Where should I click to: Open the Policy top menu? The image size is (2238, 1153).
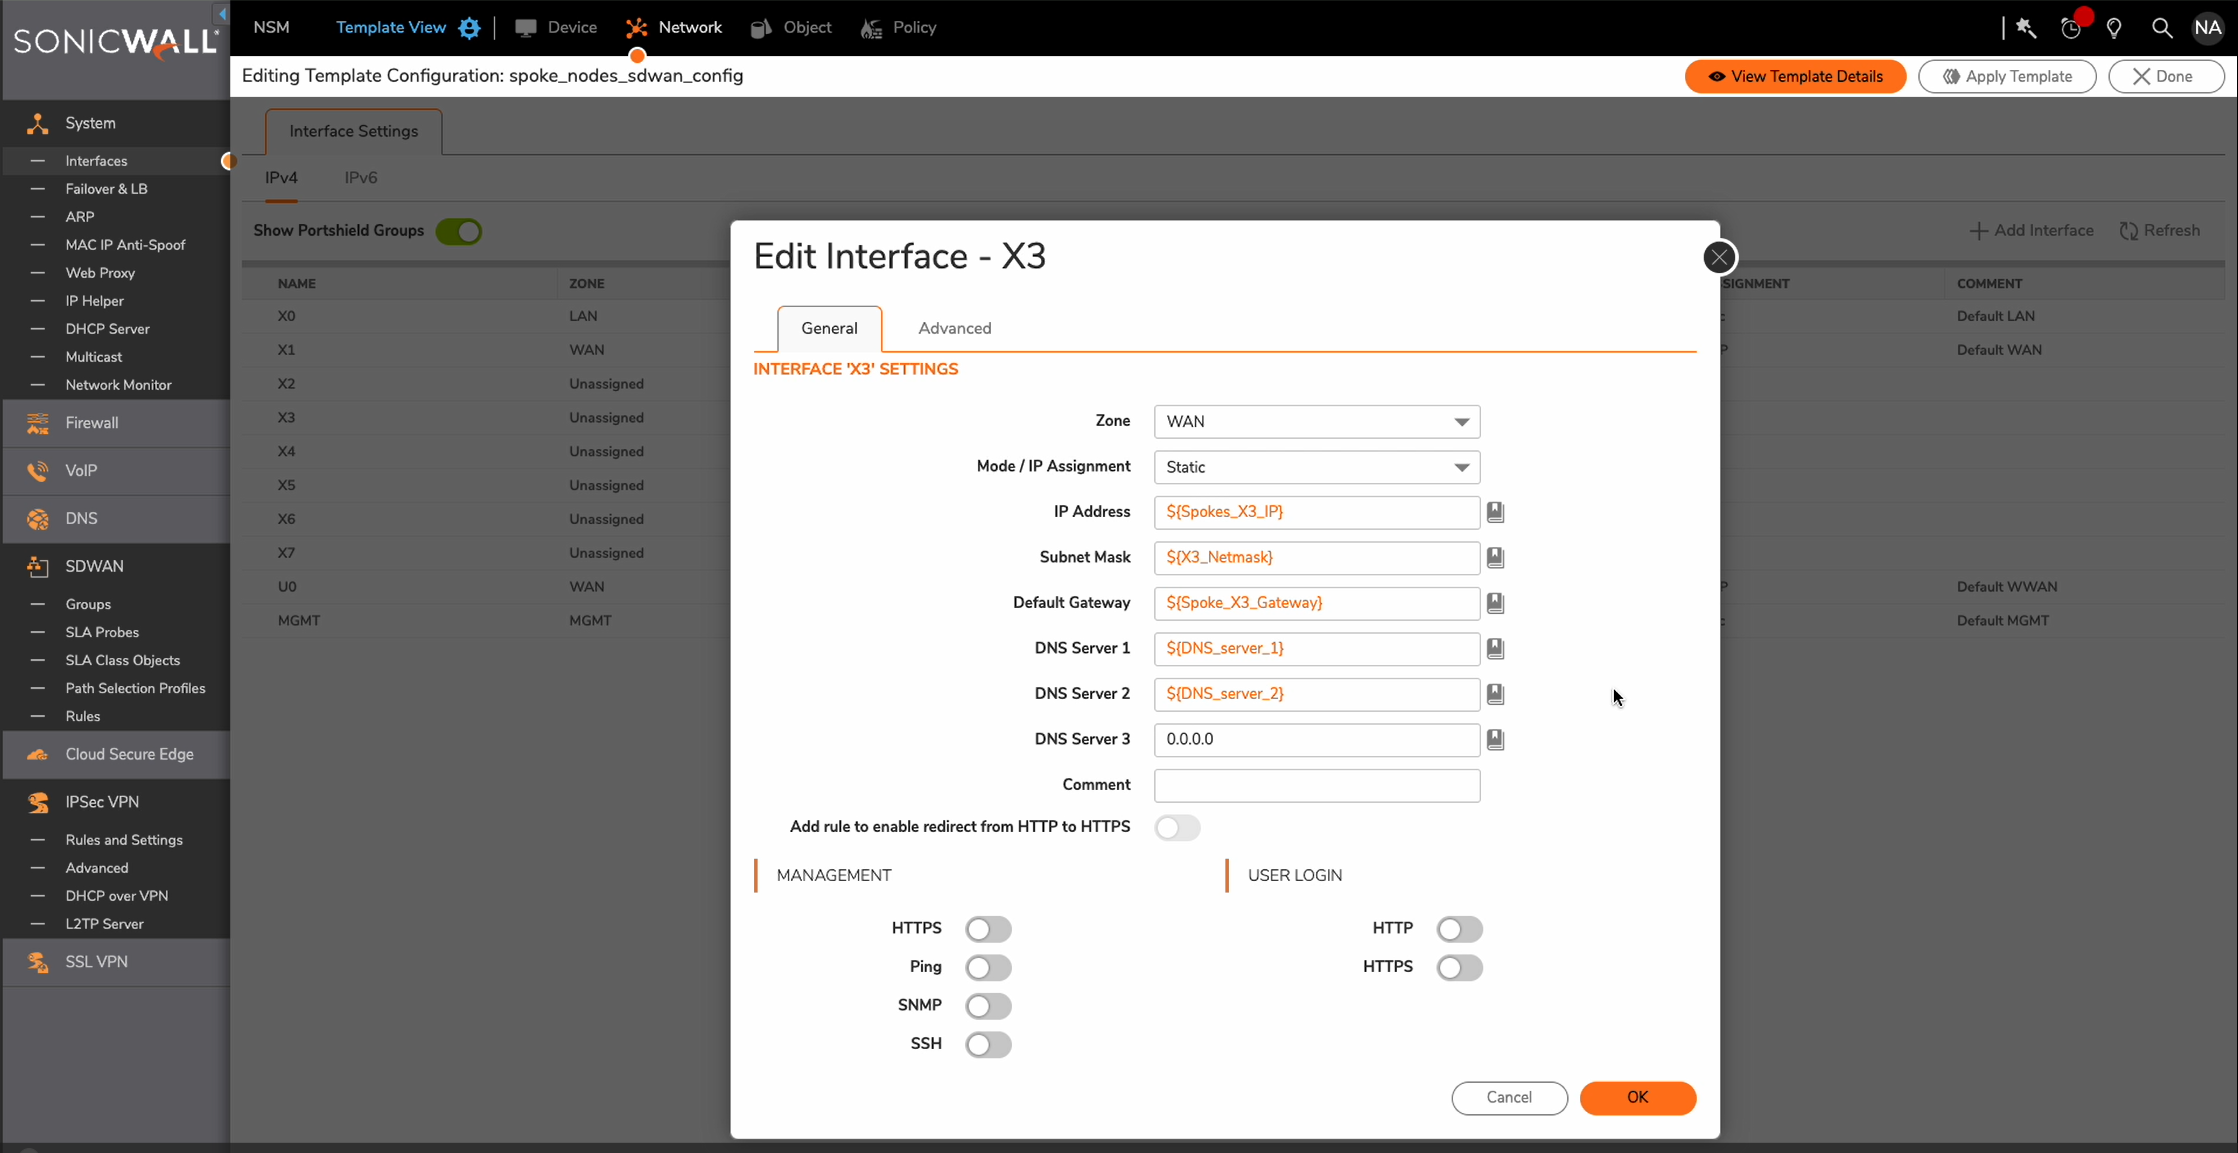pos(899,28)
